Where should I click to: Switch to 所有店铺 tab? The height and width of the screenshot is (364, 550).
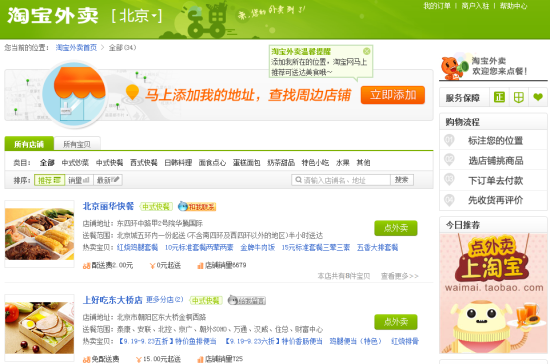pyautogui.click(x=29, y=144)
